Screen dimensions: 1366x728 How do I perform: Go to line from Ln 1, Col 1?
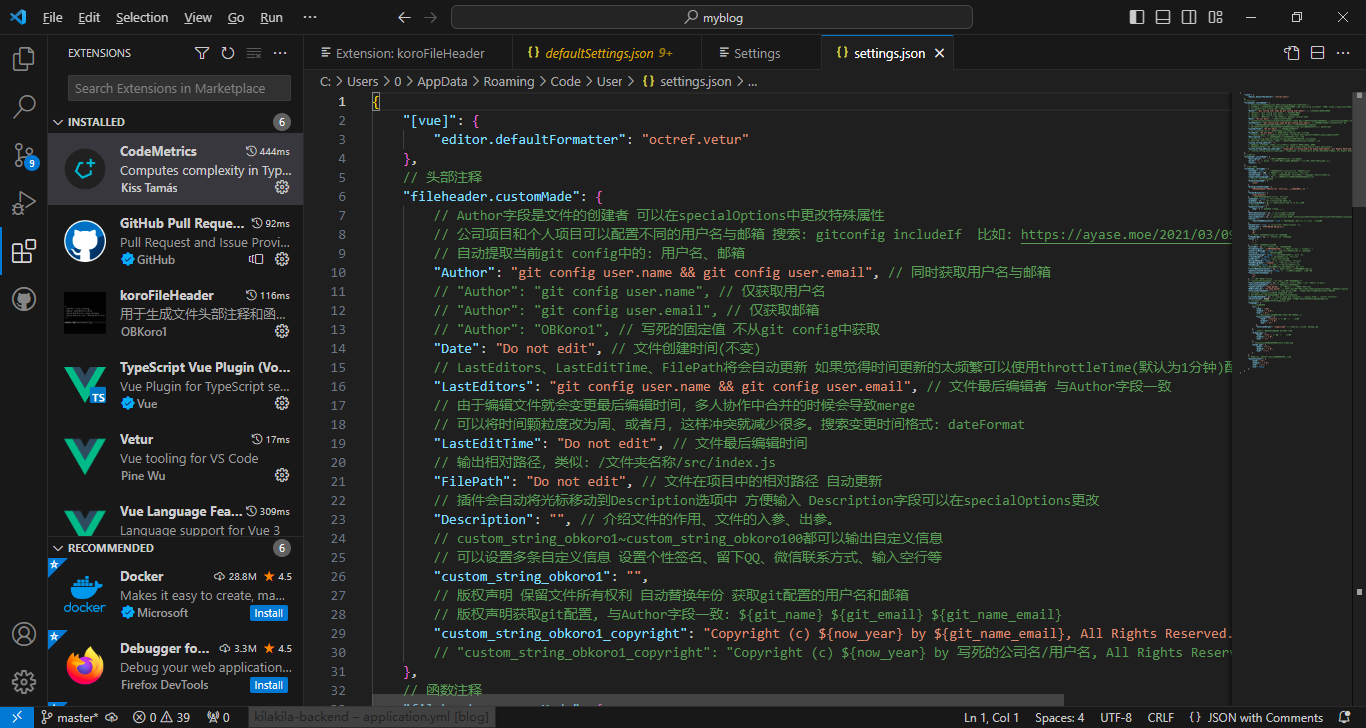[x=991, y=717]
